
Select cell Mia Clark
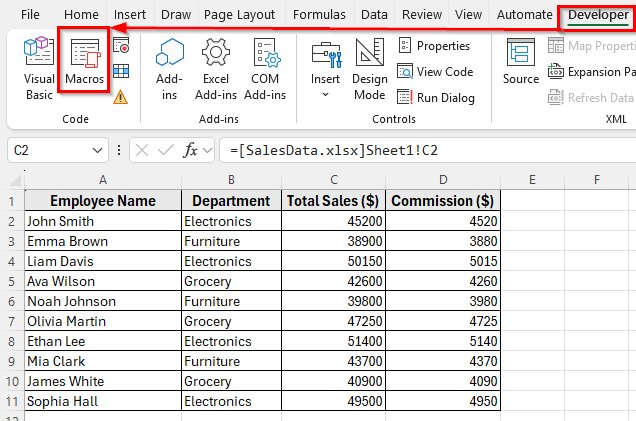103,361
